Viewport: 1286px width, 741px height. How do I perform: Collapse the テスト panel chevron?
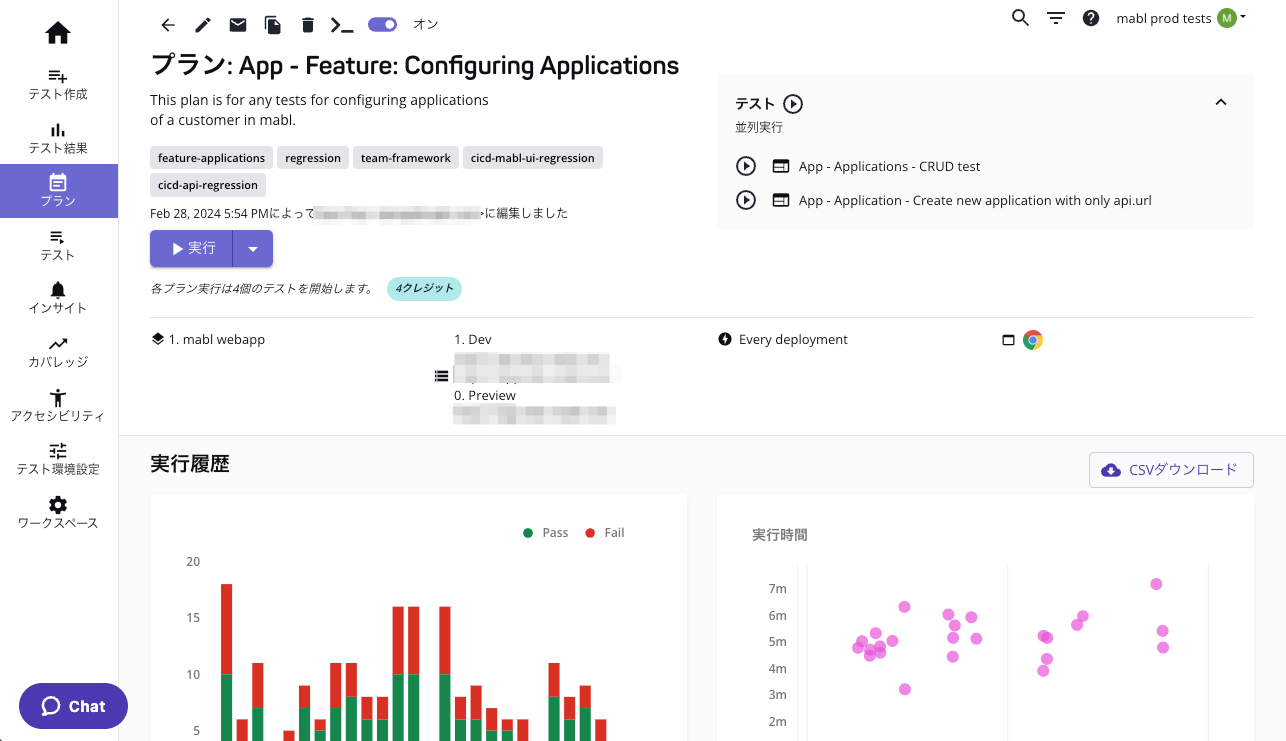(1220, 102)
